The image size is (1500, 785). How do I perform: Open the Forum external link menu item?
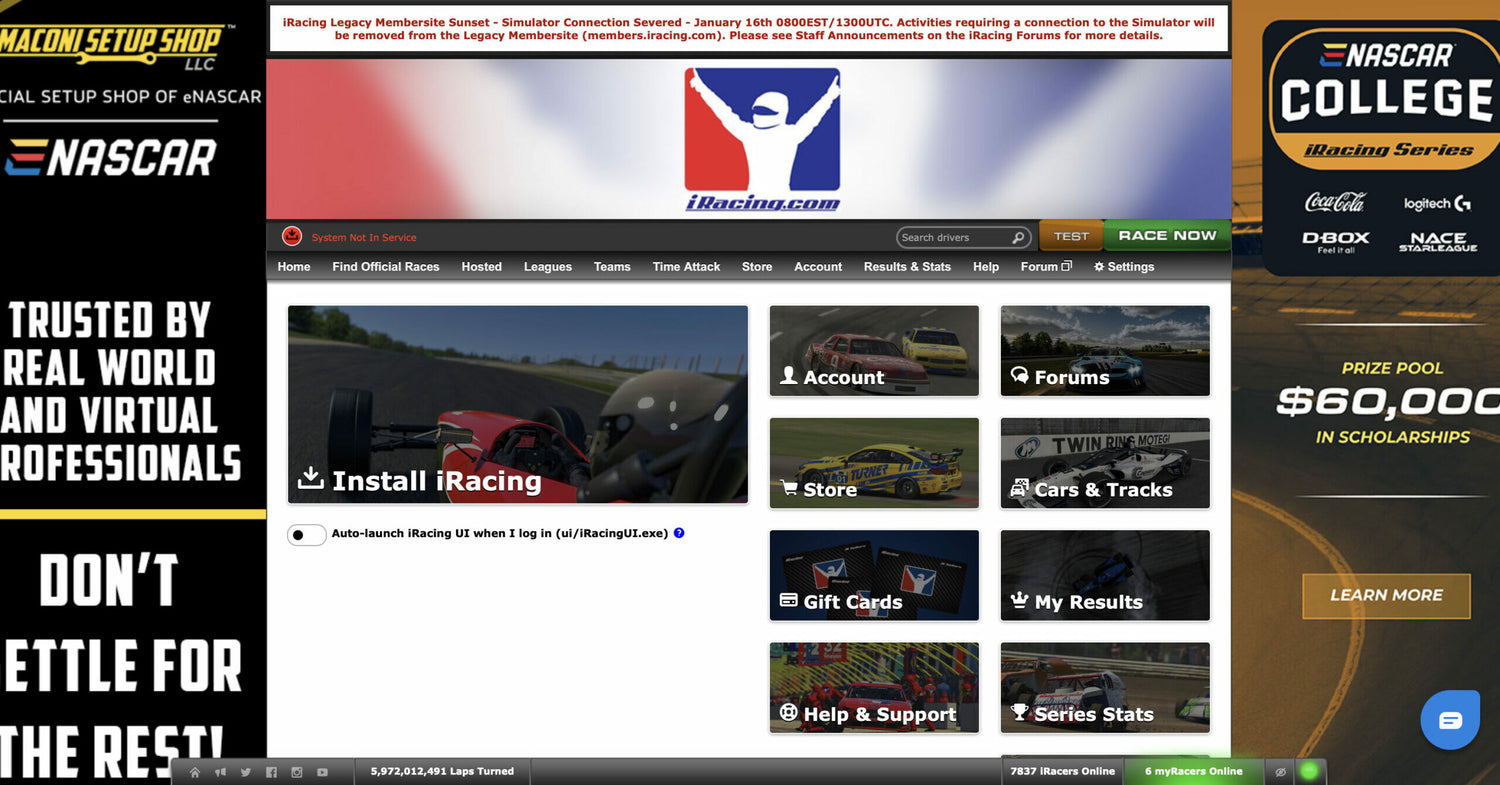tap(1044, 266)
